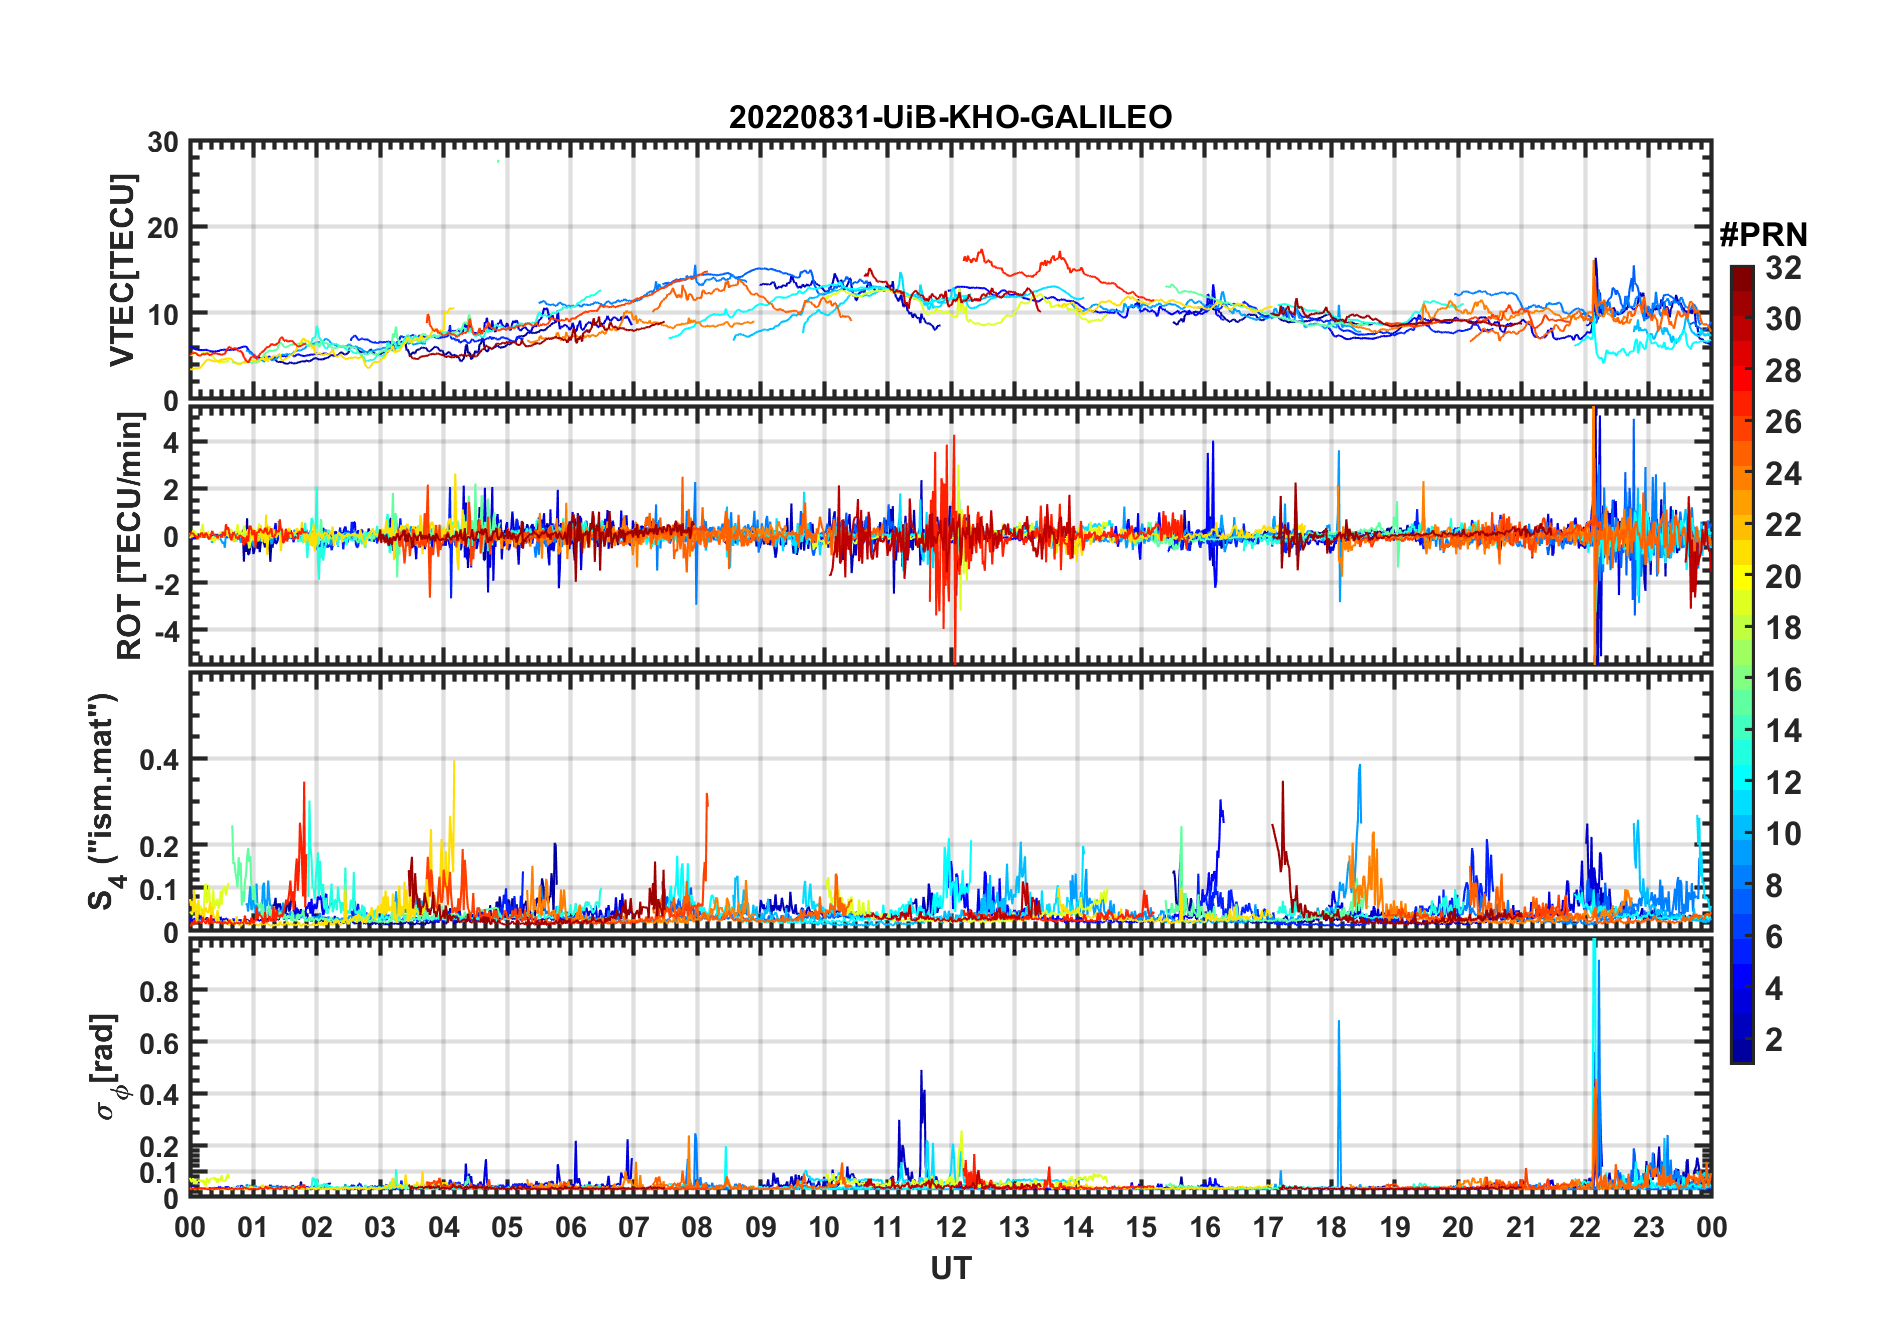Screen dimensions: 1902x1330
Task: Click x-axis tick label 02
Action: click(x=317, y=1228)
